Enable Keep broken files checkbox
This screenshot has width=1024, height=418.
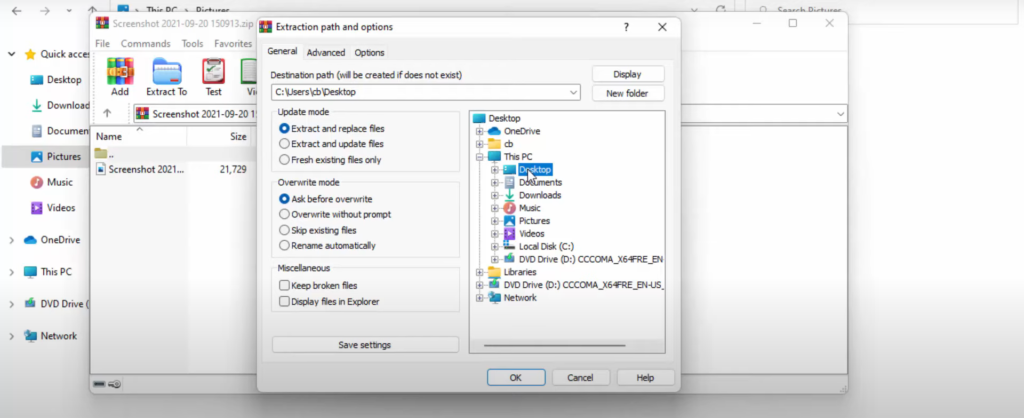coord(285,285)
